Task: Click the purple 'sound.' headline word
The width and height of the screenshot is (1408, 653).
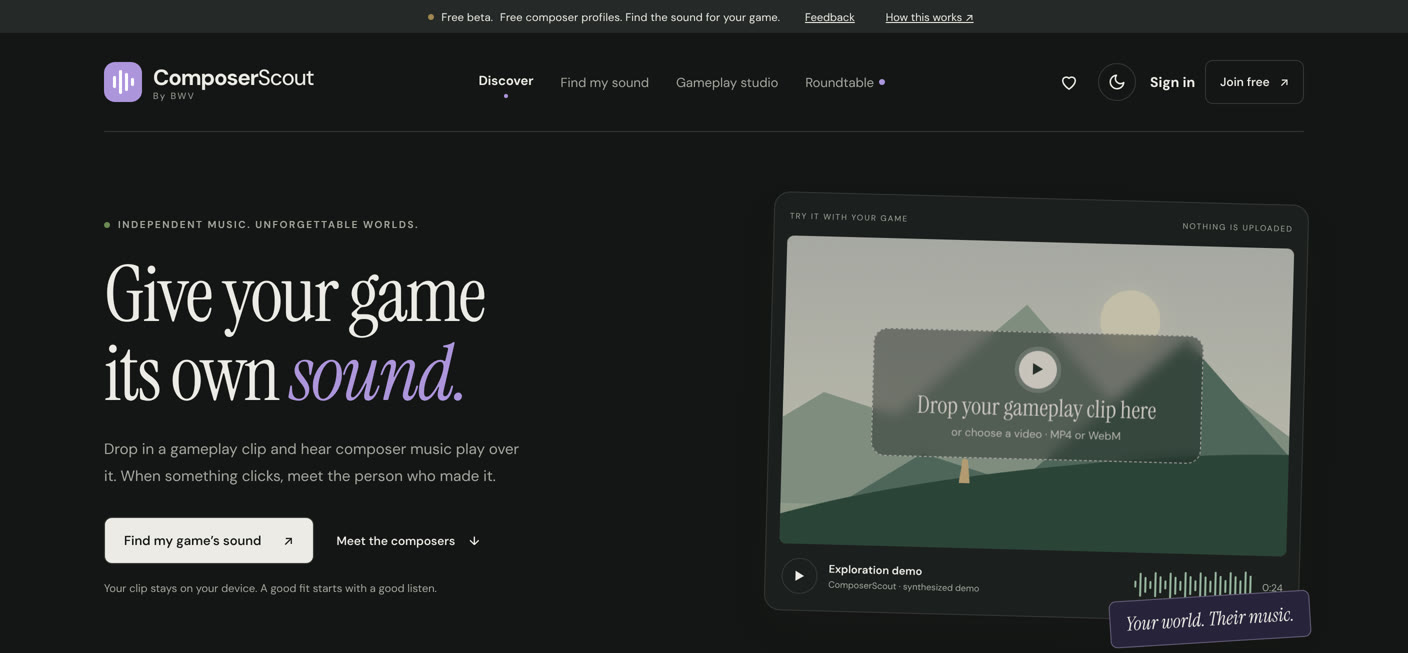Action: (376, 376)
